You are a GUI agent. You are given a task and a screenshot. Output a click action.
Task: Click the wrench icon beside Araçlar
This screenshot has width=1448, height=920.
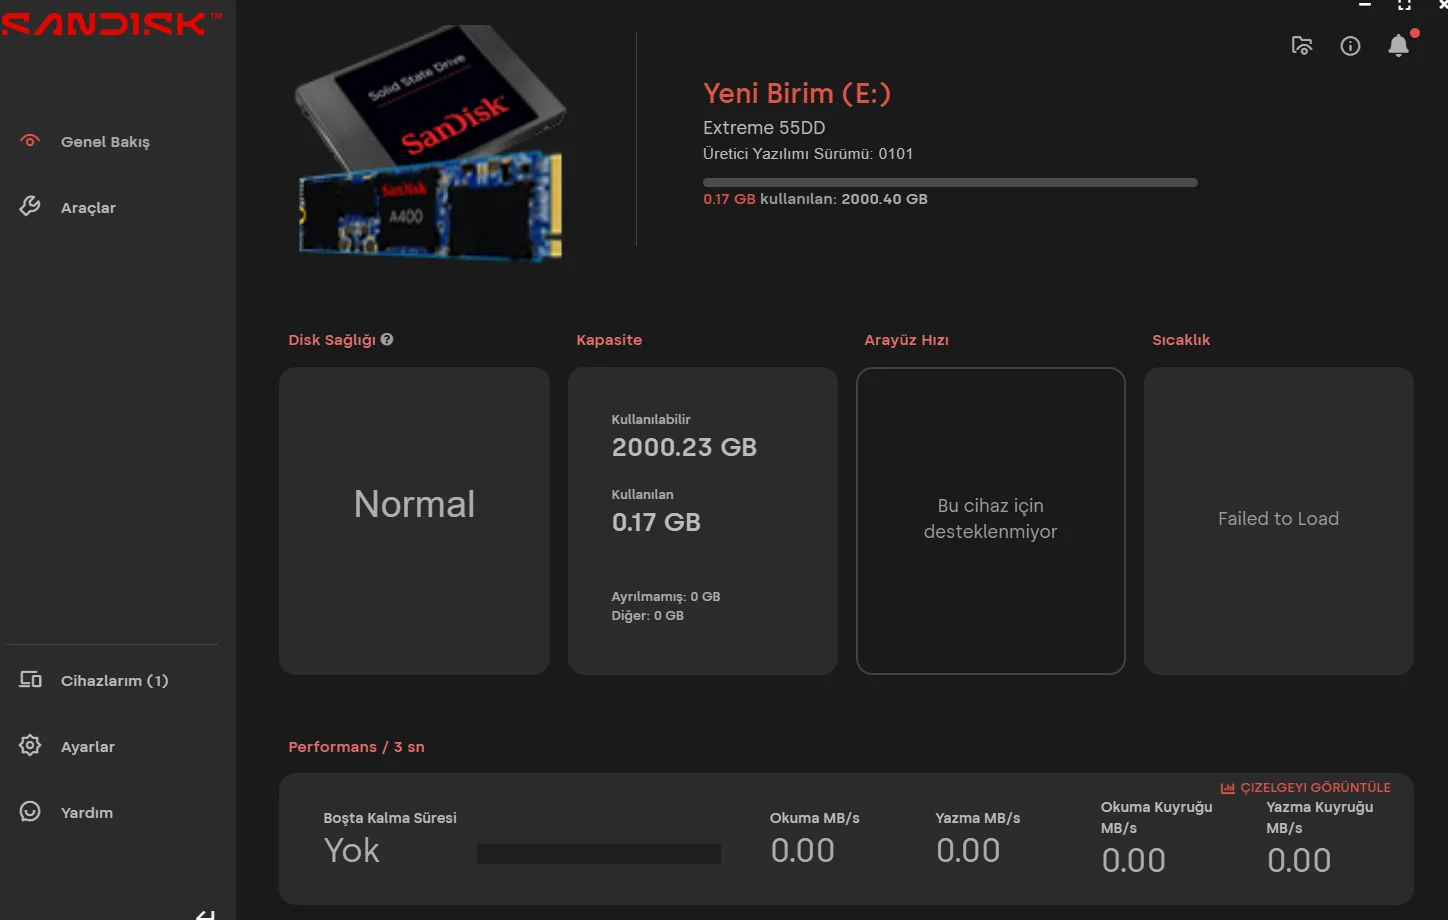pos(30,206)
